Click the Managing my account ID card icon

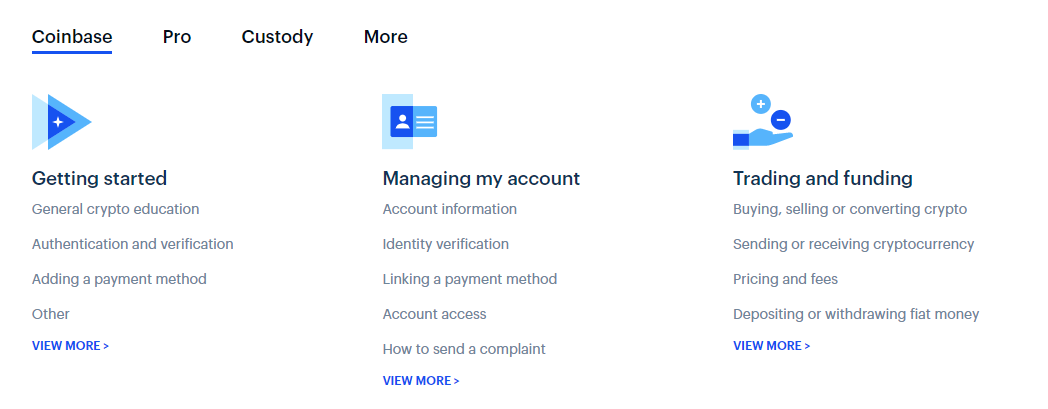[x=410, y=122]
